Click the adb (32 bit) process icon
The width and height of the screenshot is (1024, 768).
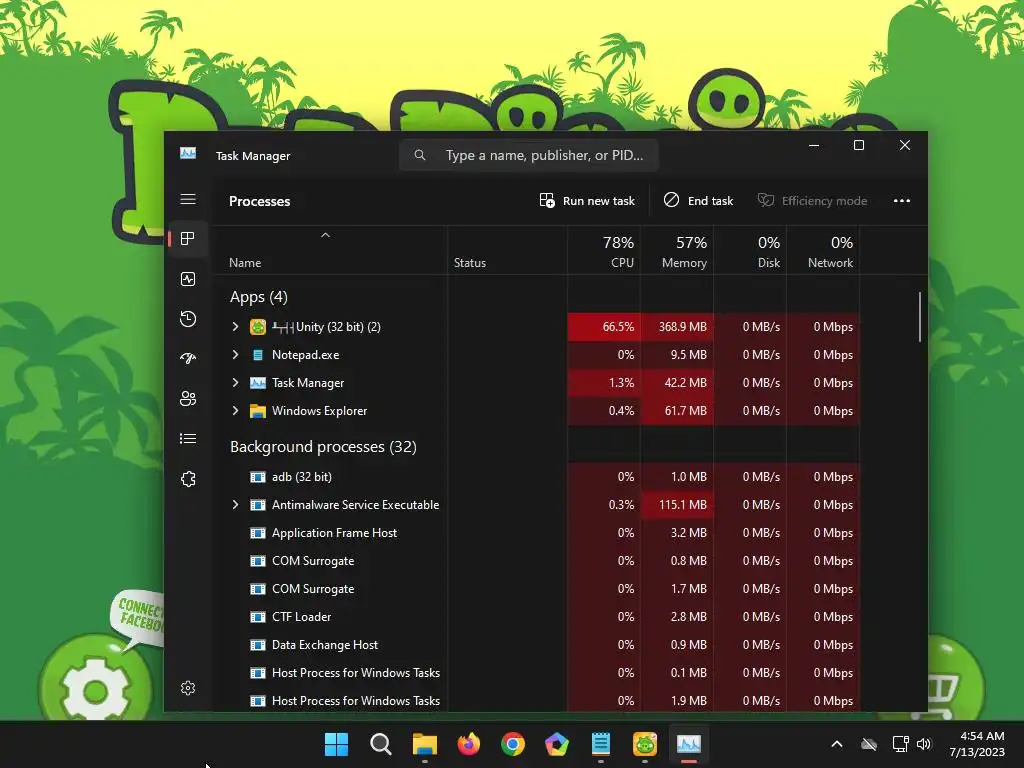click(x=258, y=477)
